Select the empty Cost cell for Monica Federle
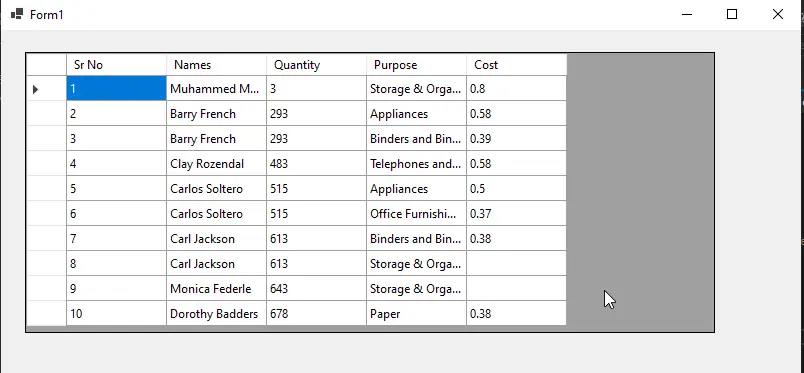Viewport: 804px width, 373px height. [516, 289]
